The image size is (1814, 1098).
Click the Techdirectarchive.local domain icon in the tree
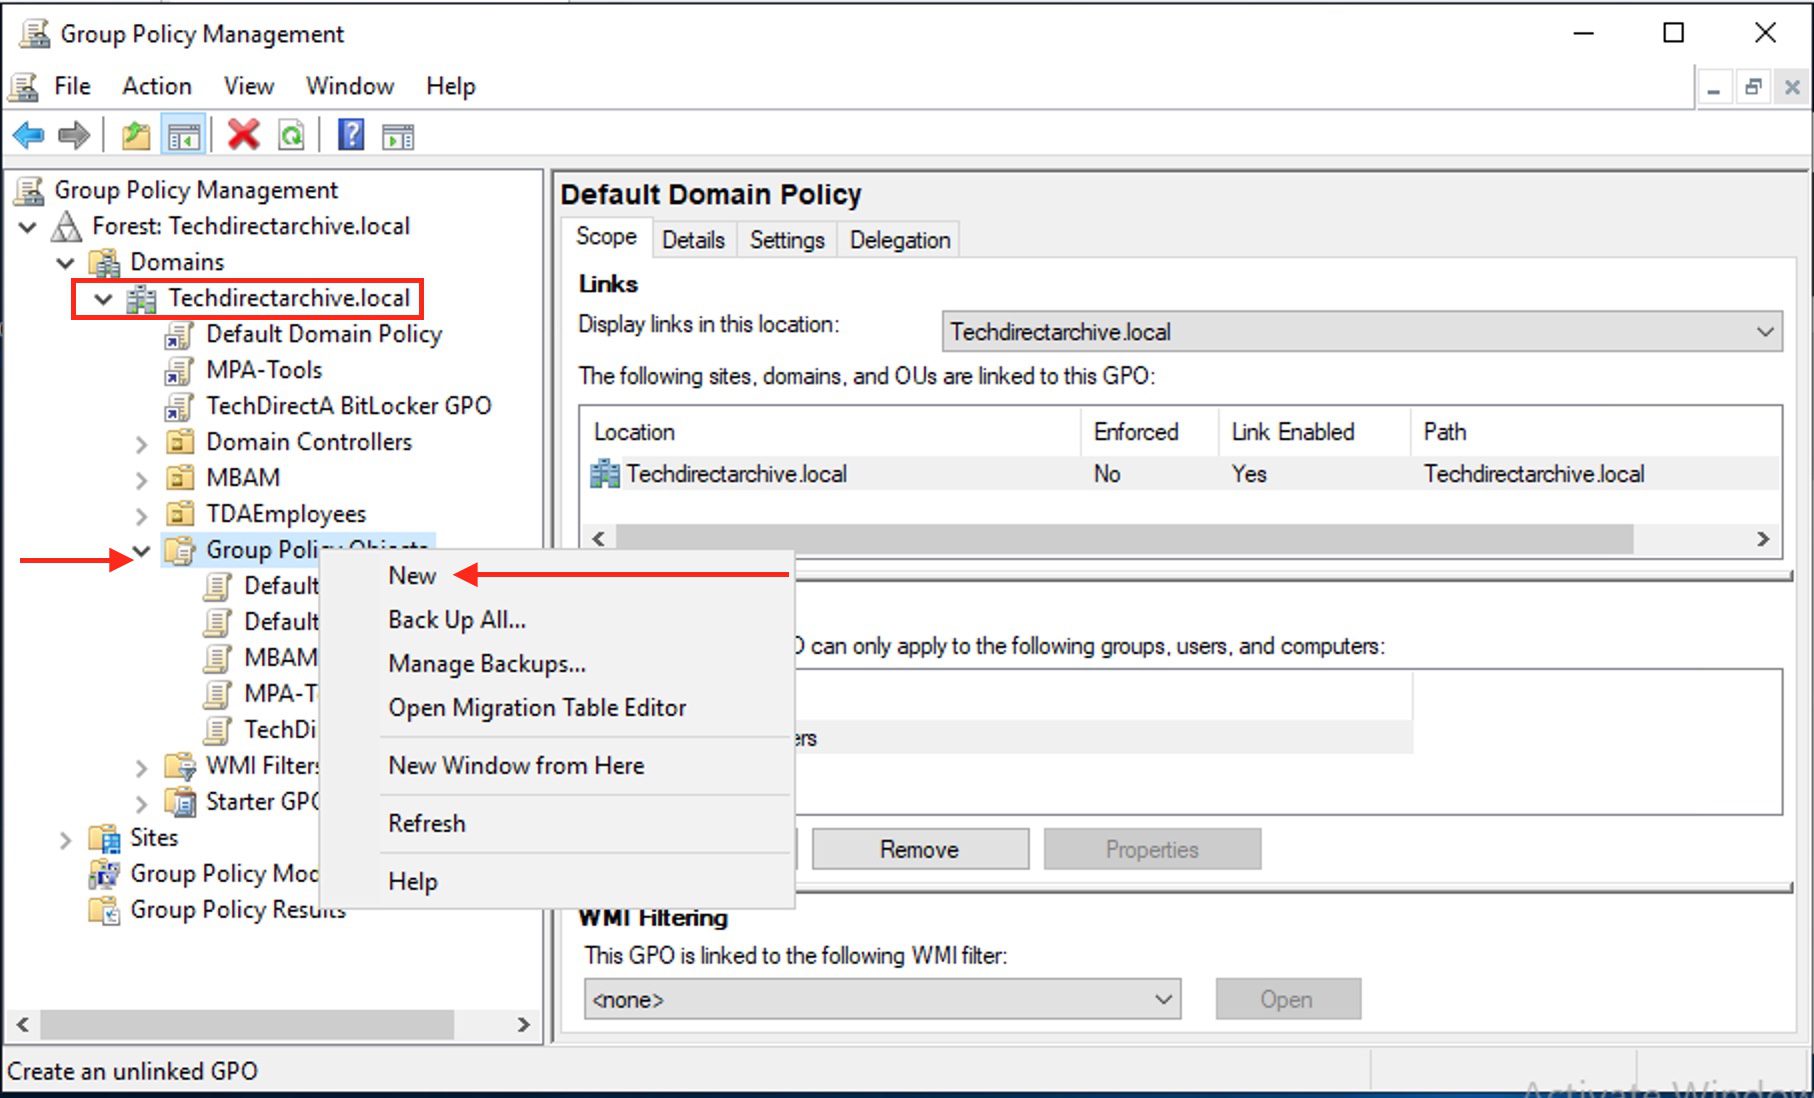tap(141, 299)
